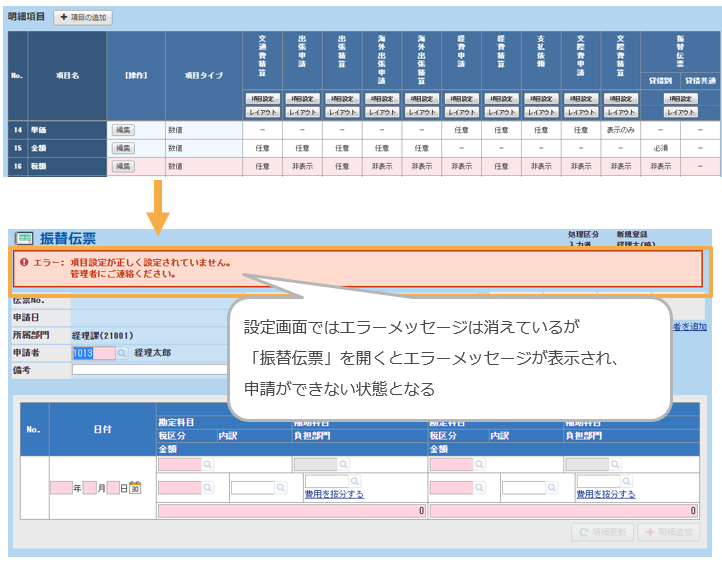This screenshot has width=722, height=567.
Task: Click right 費用を按分する link
Action: point(606,494)
